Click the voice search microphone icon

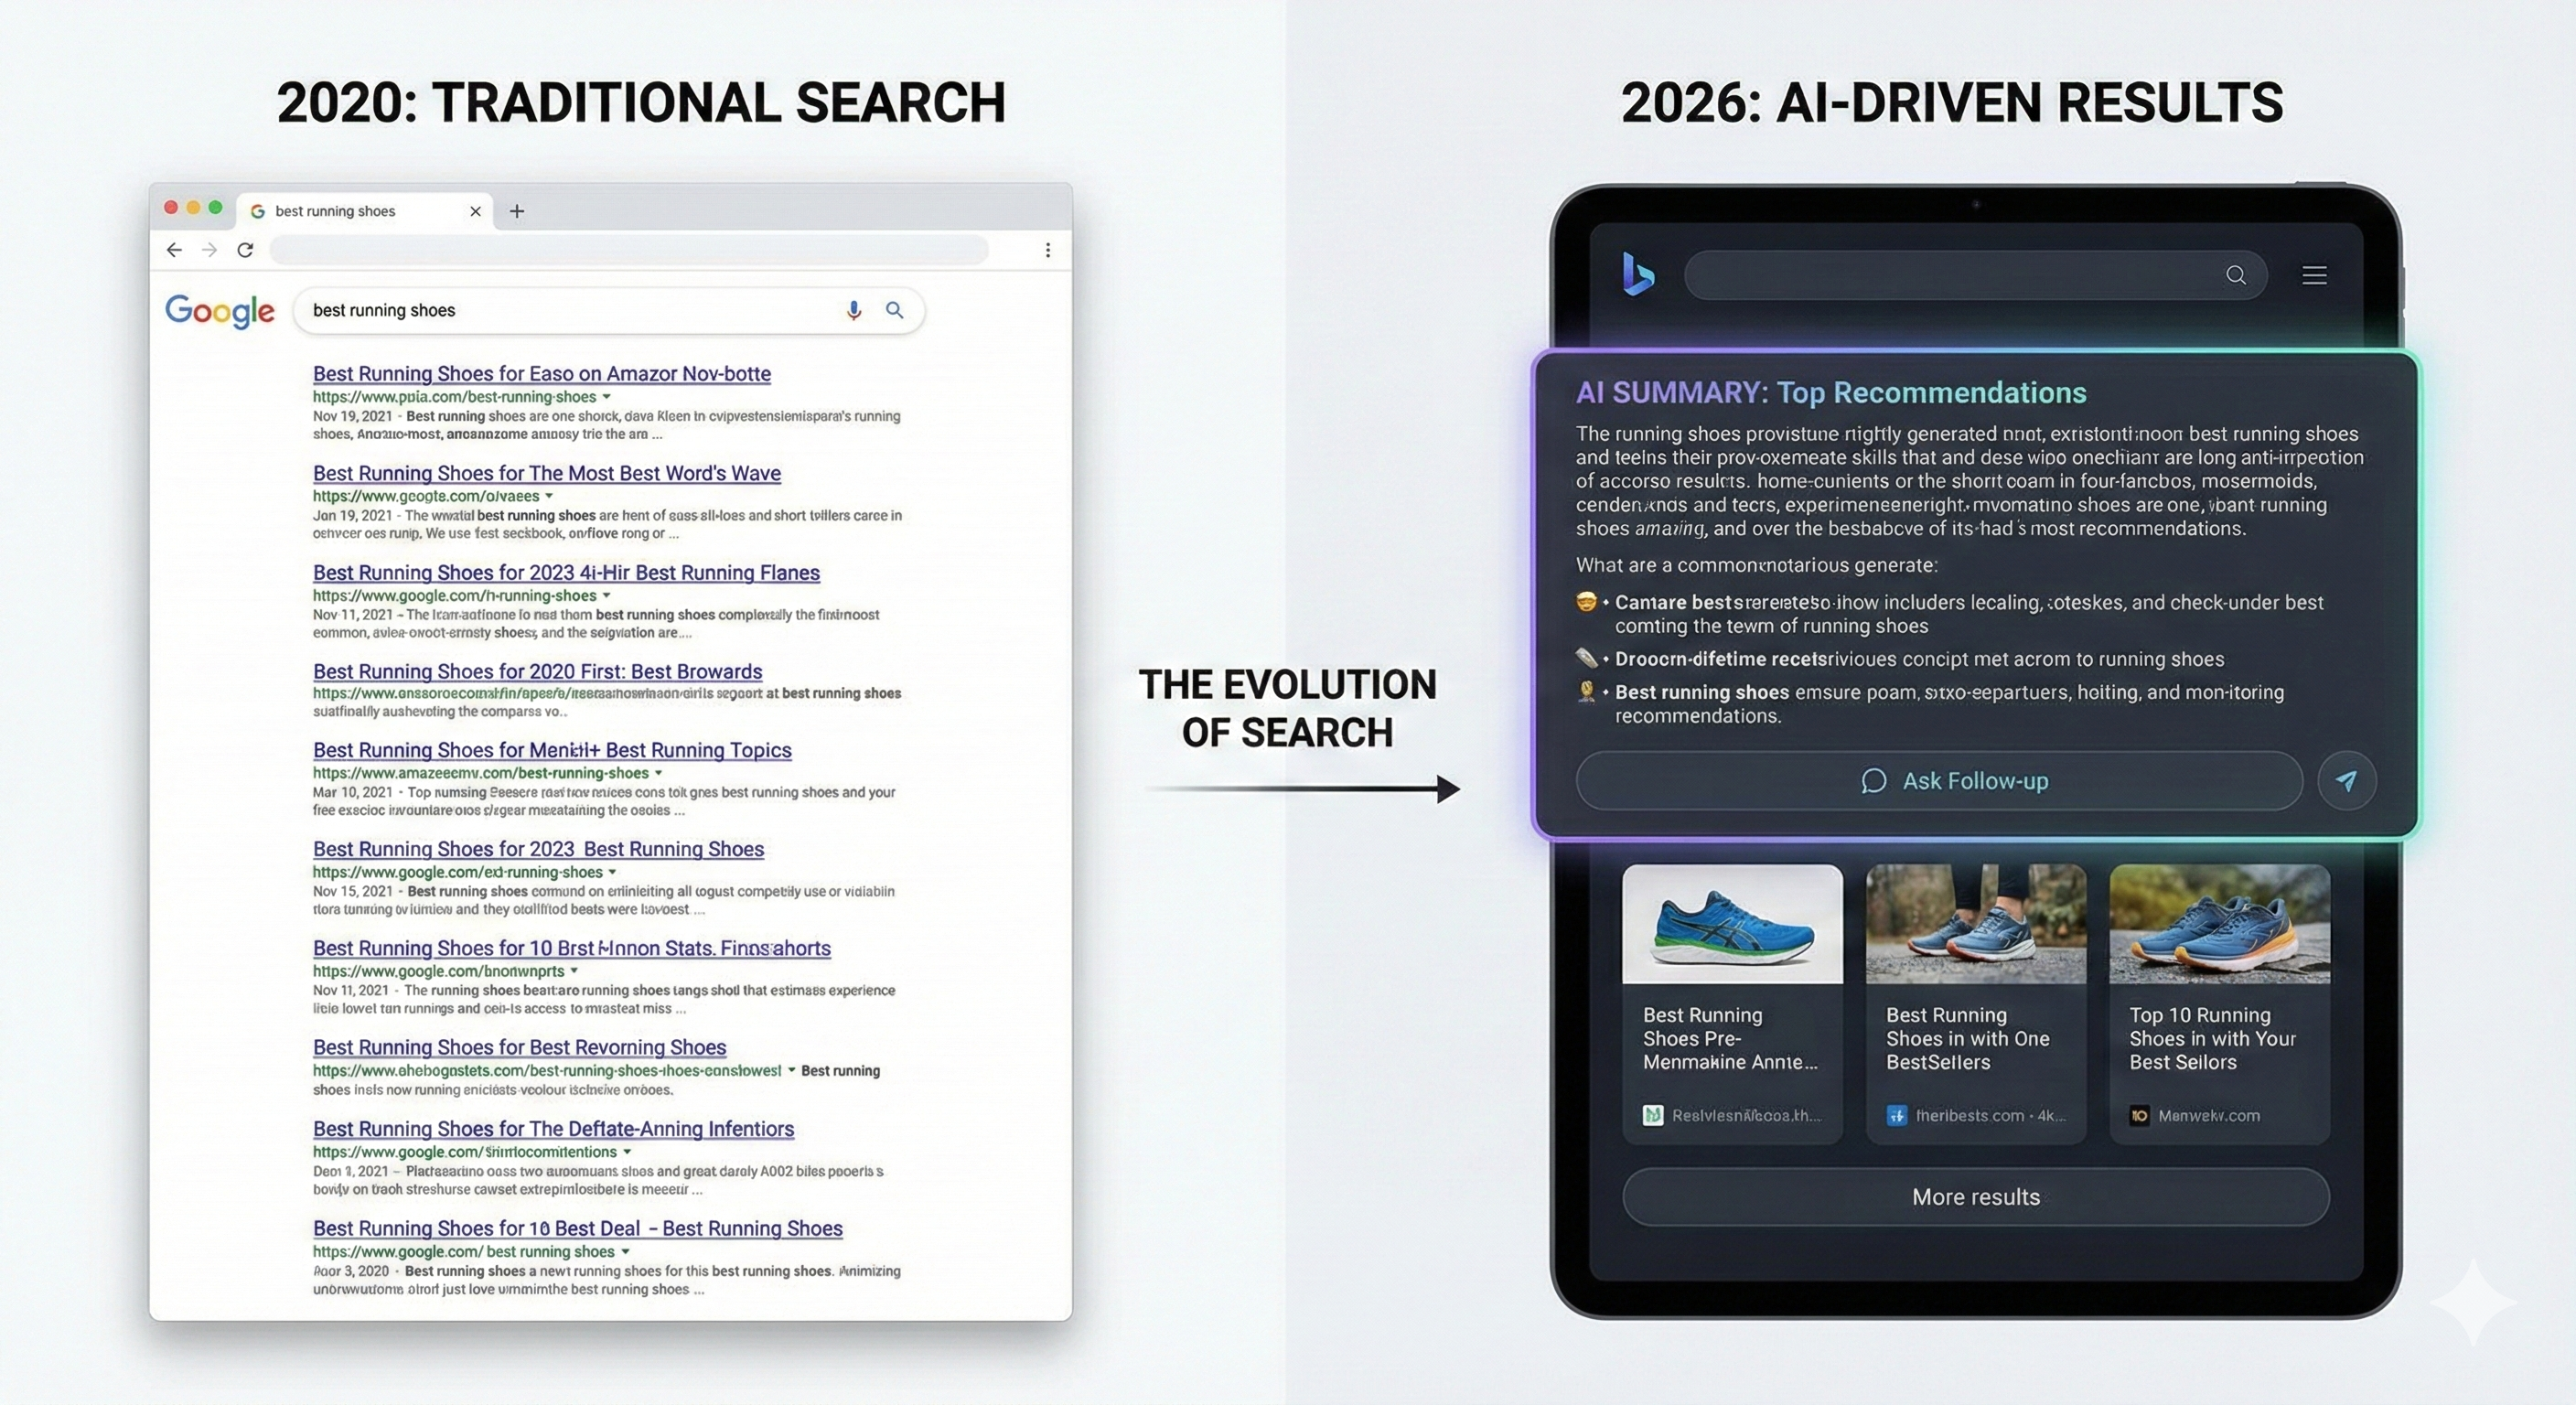tap(853, 310)
